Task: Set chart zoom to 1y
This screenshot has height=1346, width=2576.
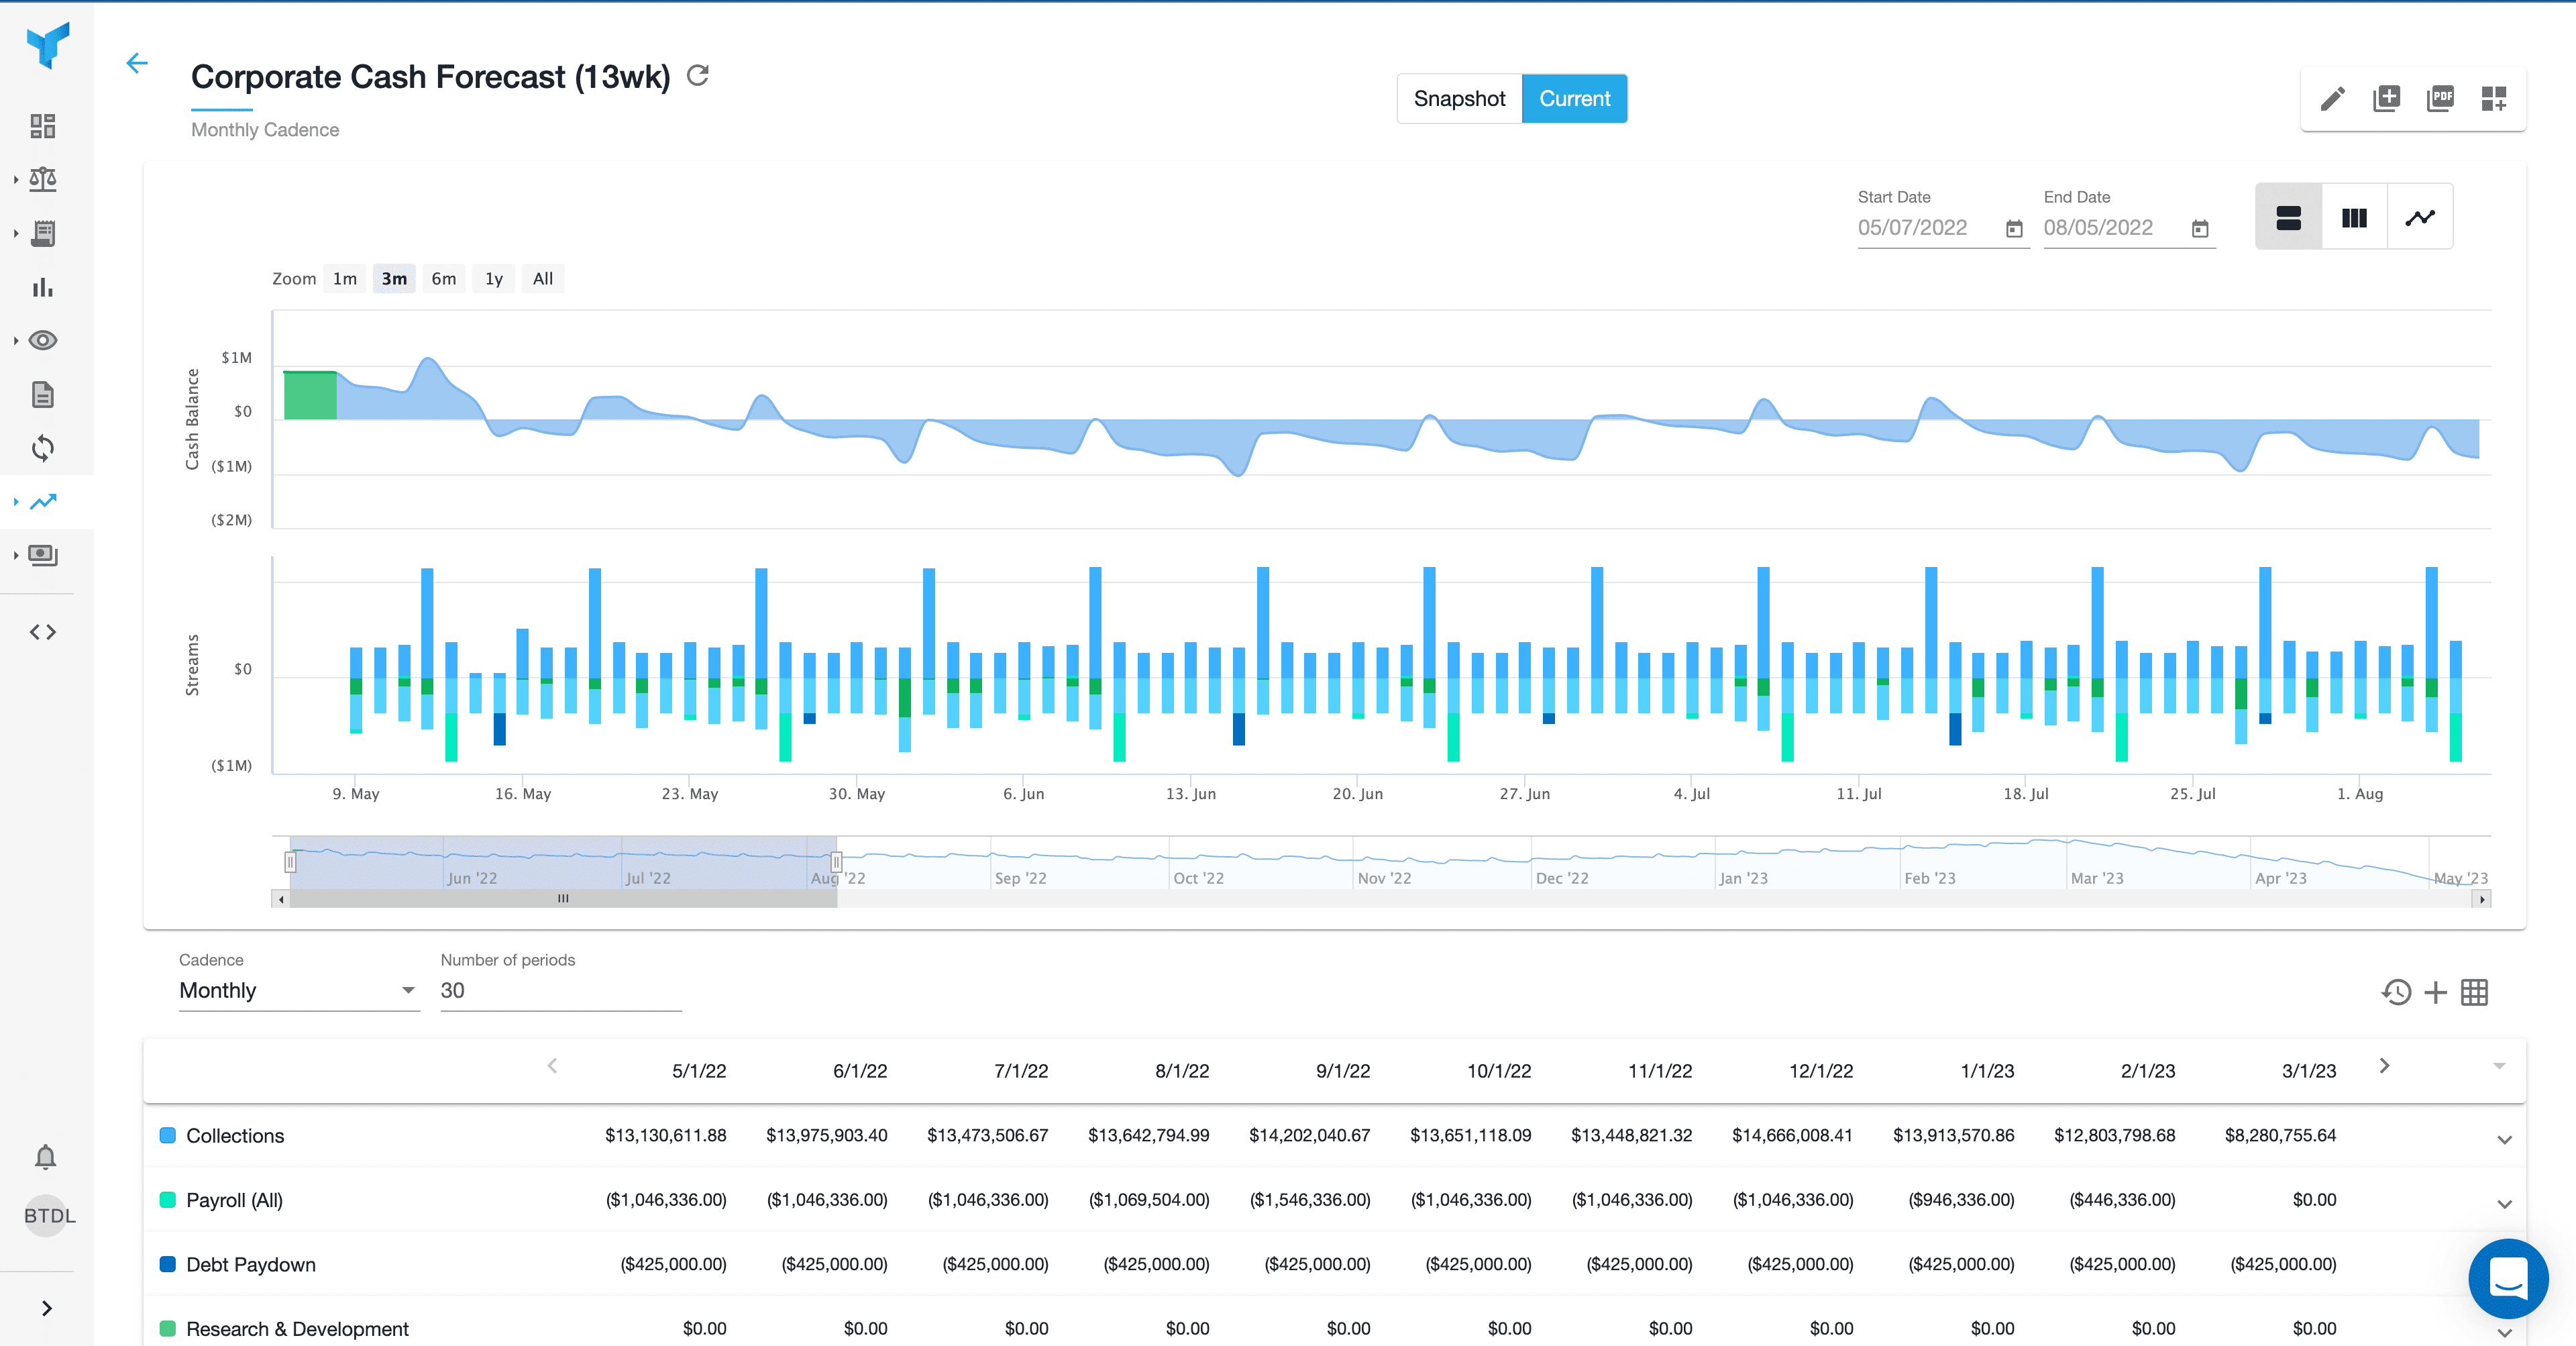Action: click(494, 279)
